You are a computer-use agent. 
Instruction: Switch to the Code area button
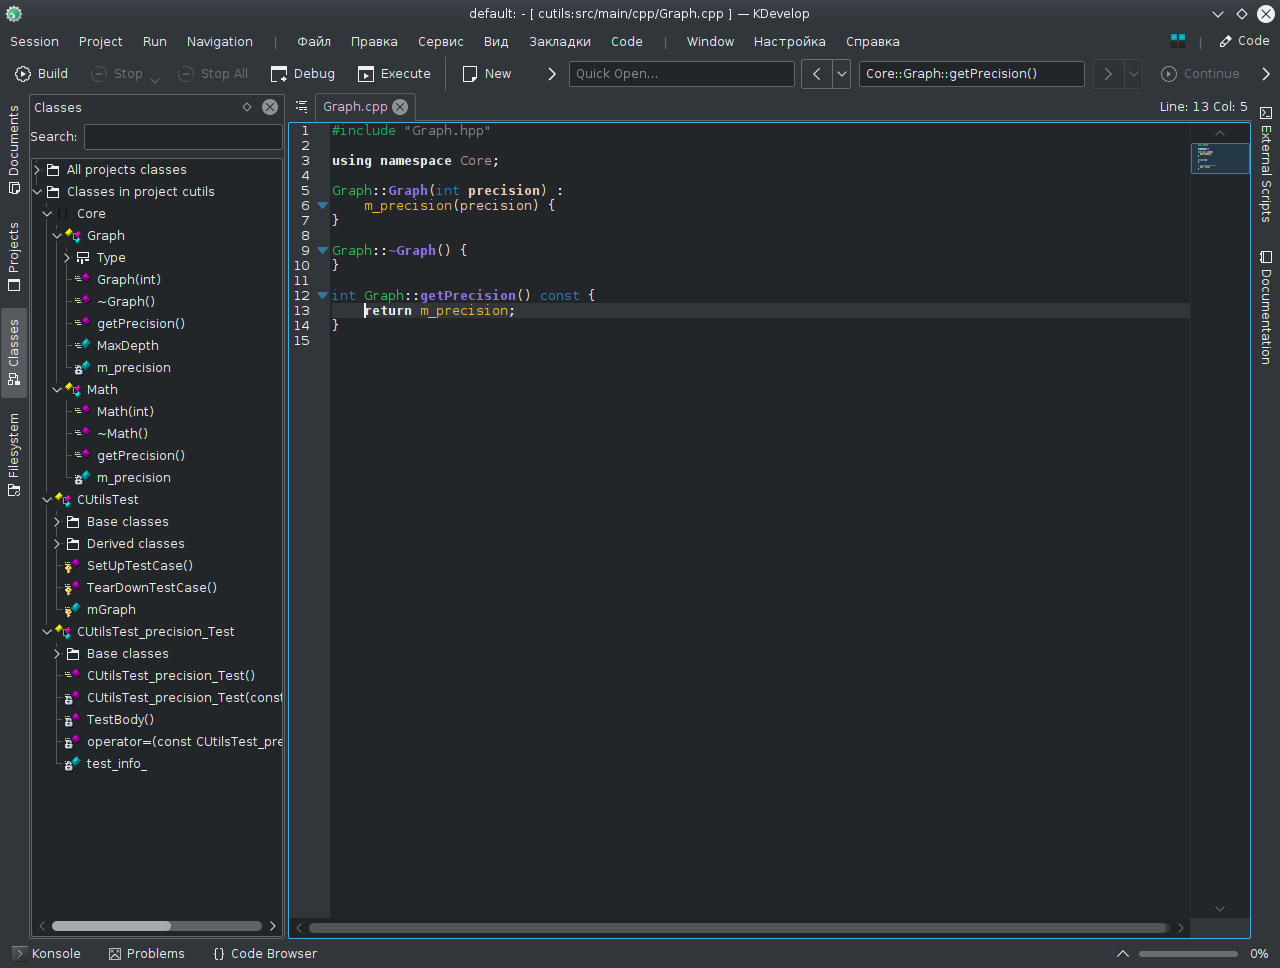(x=1244, y=41)
